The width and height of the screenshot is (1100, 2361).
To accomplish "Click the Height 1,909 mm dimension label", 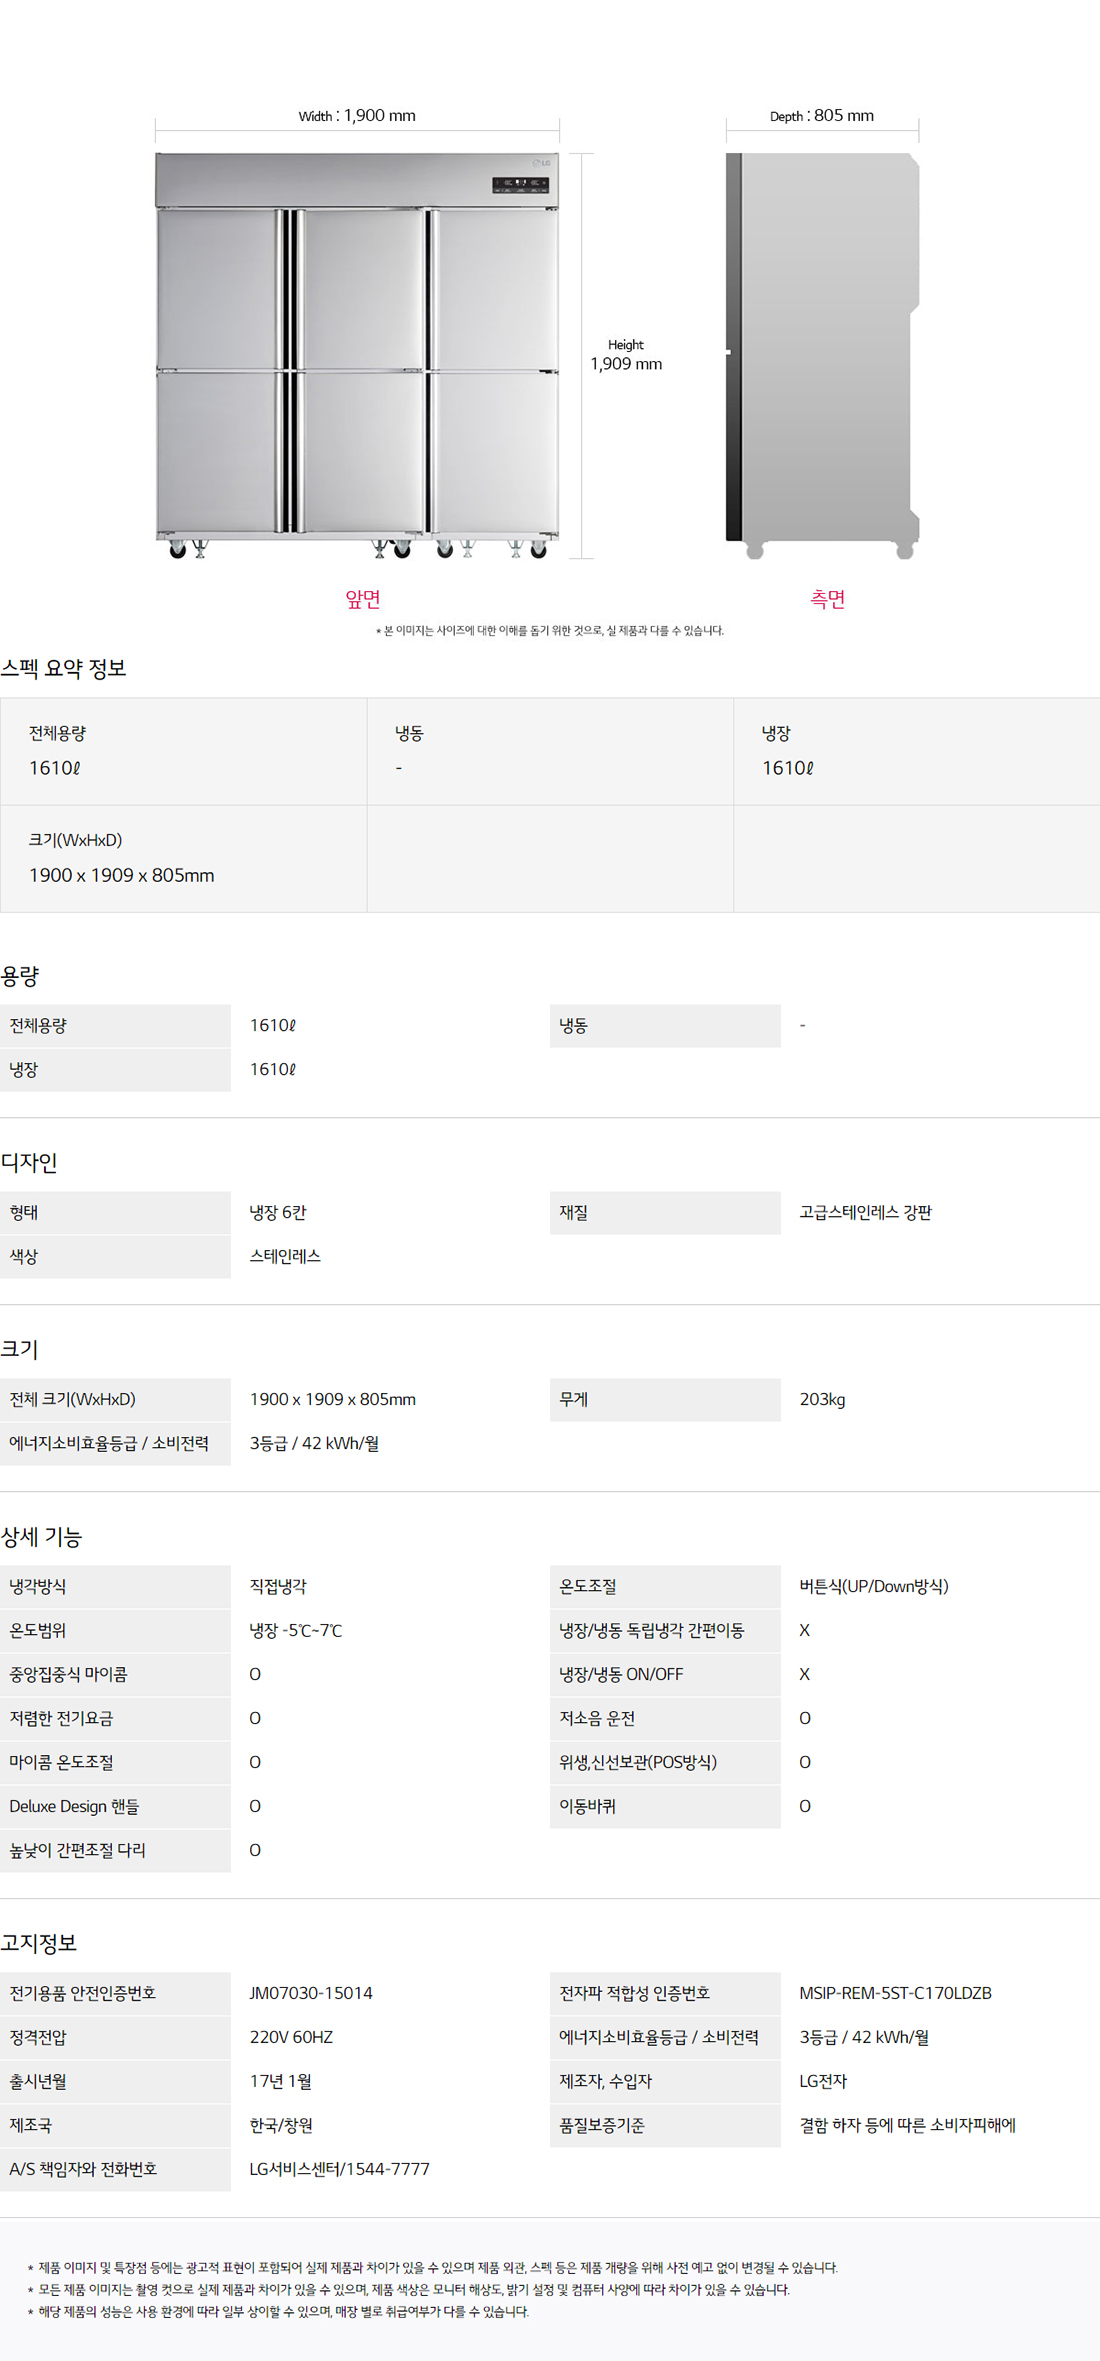I will pos(626,355).
